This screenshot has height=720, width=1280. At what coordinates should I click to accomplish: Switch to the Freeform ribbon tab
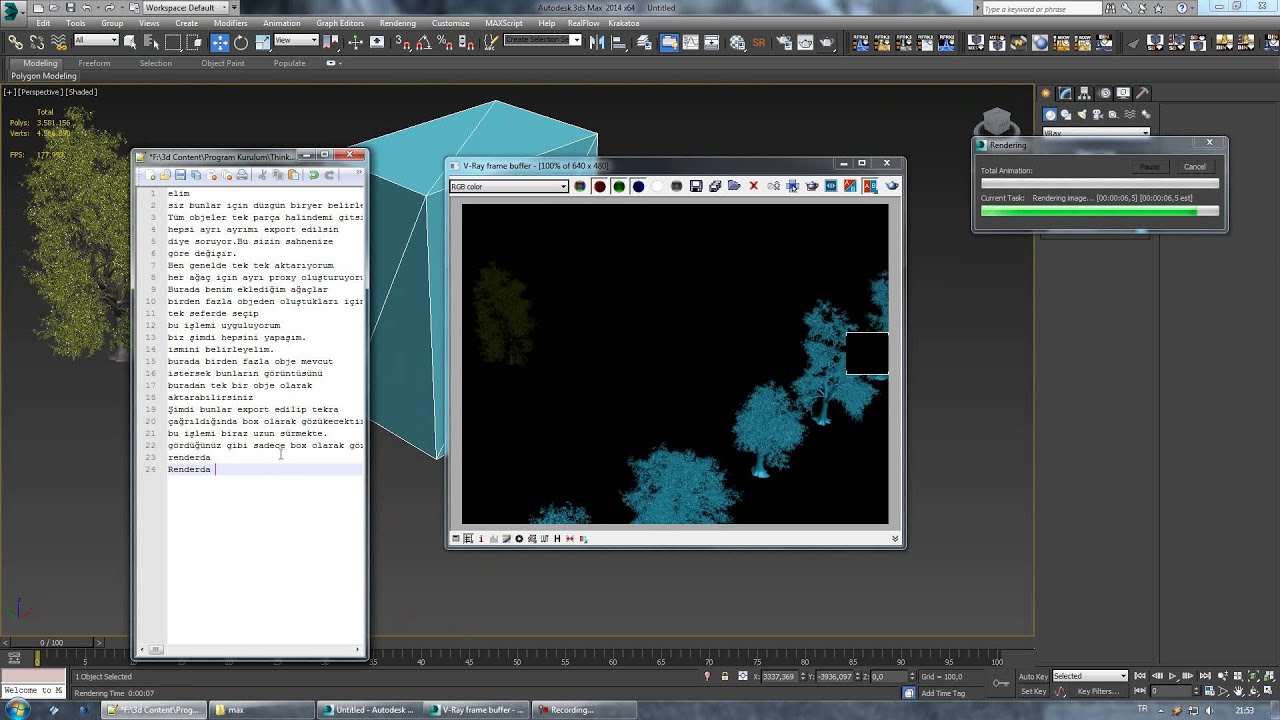click(94, 63)
